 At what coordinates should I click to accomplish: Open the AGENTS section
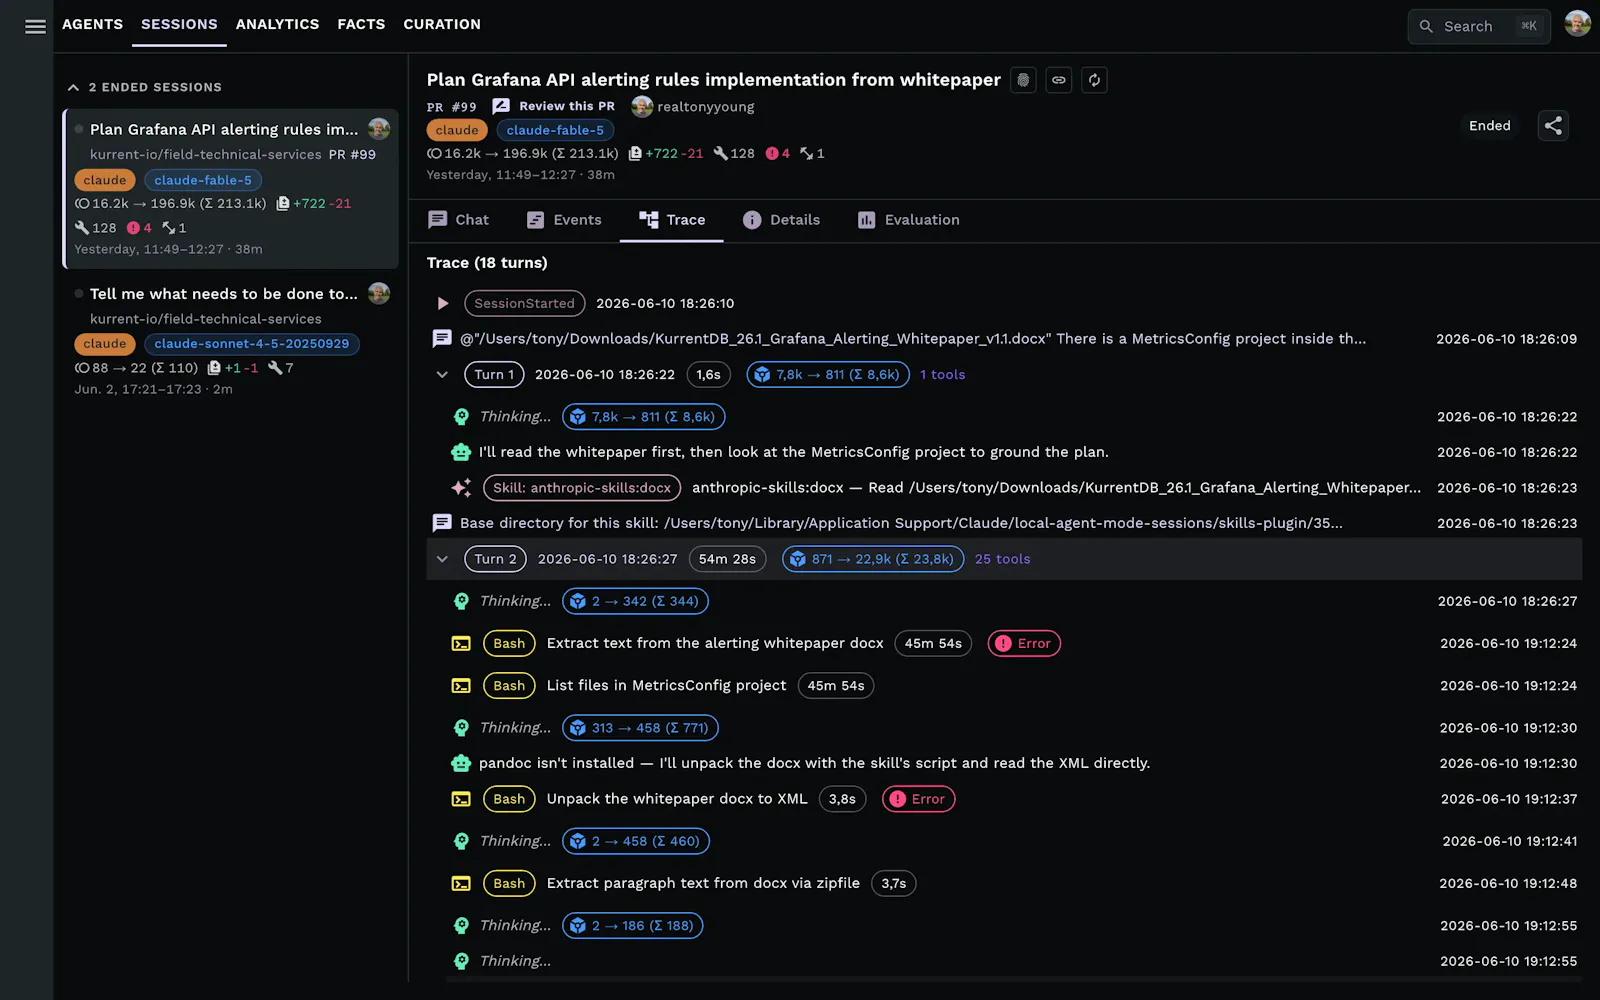(92, 24)
